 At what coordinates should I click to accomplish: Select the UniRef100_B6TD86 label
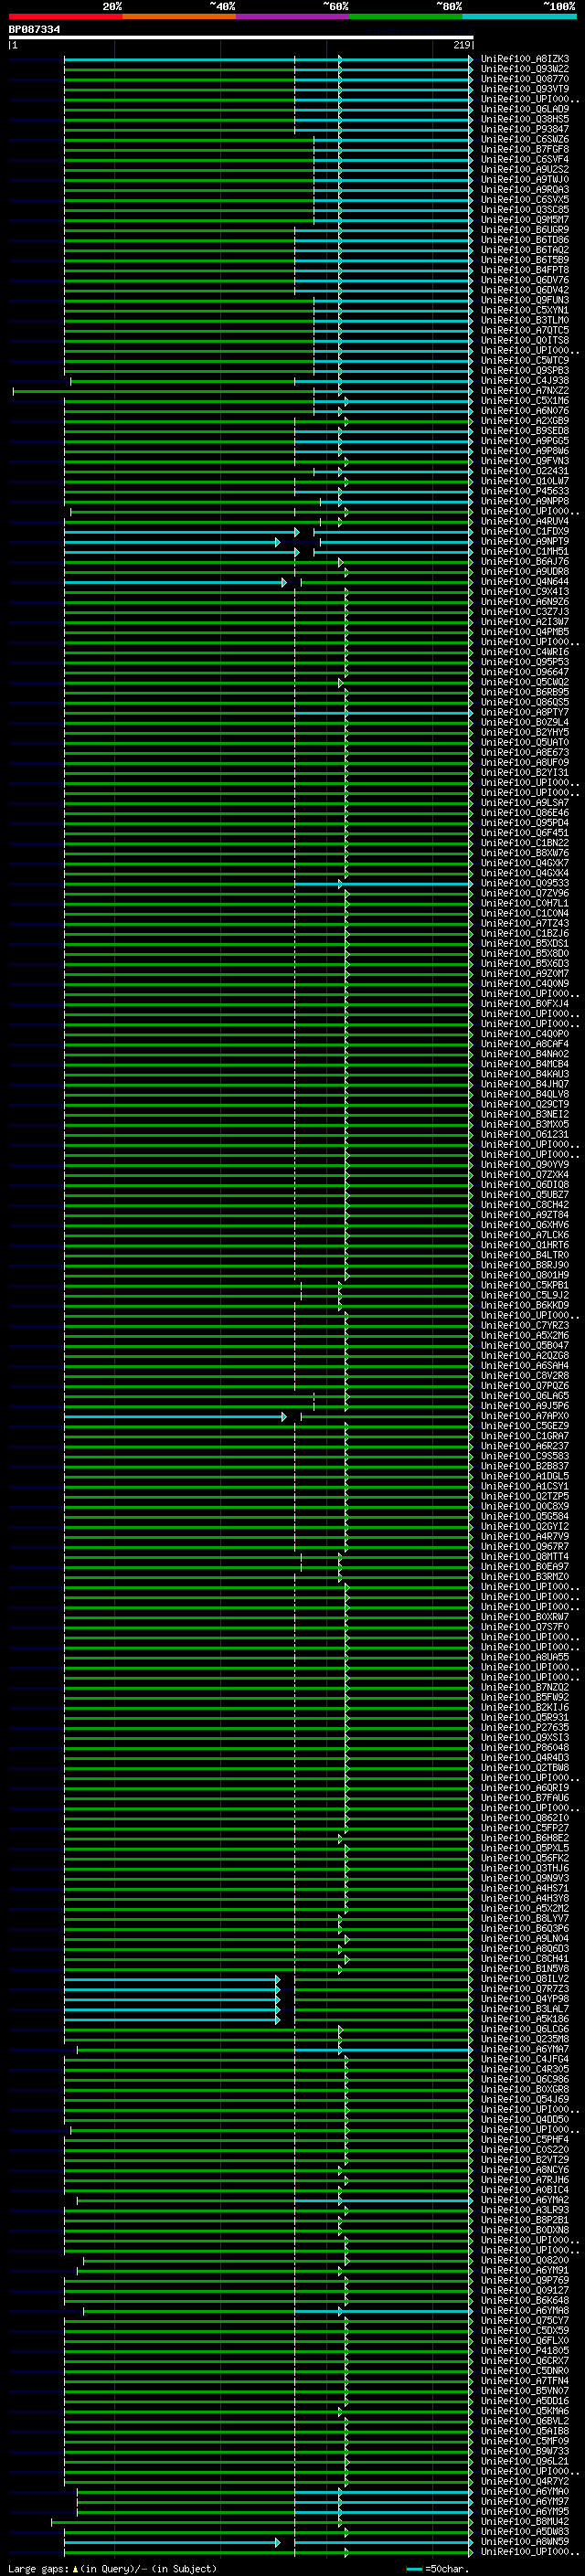(x=525, y=240)
